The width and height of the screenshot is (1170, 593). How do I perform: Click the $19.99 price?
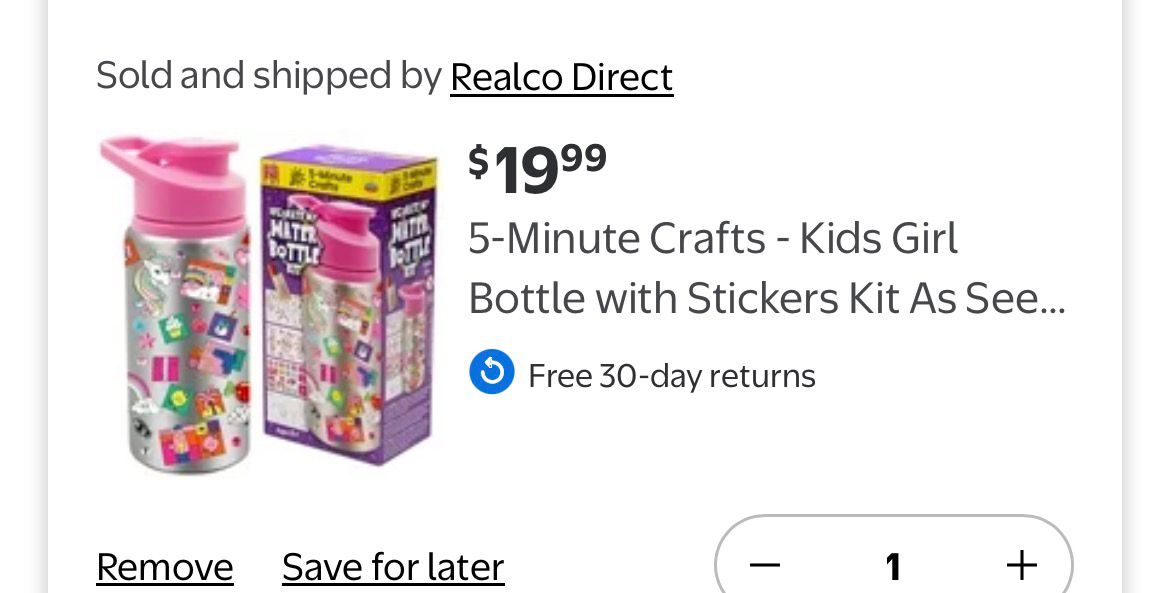[538, 168]
